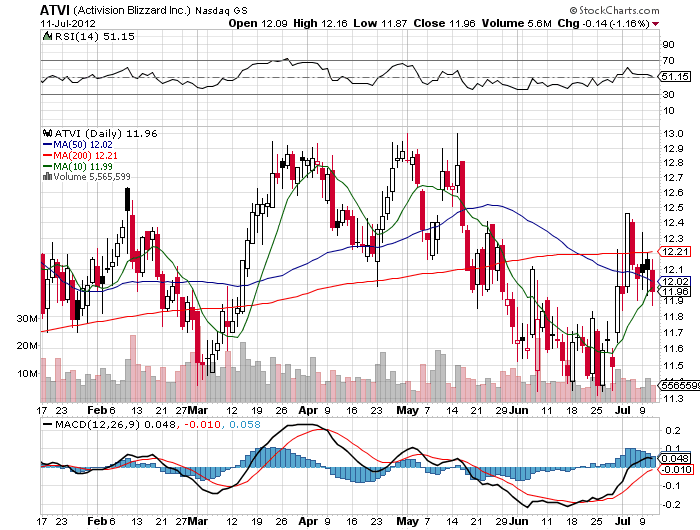Click the Jun label under the price chart
700x530 pixels.
coord(519,410)
